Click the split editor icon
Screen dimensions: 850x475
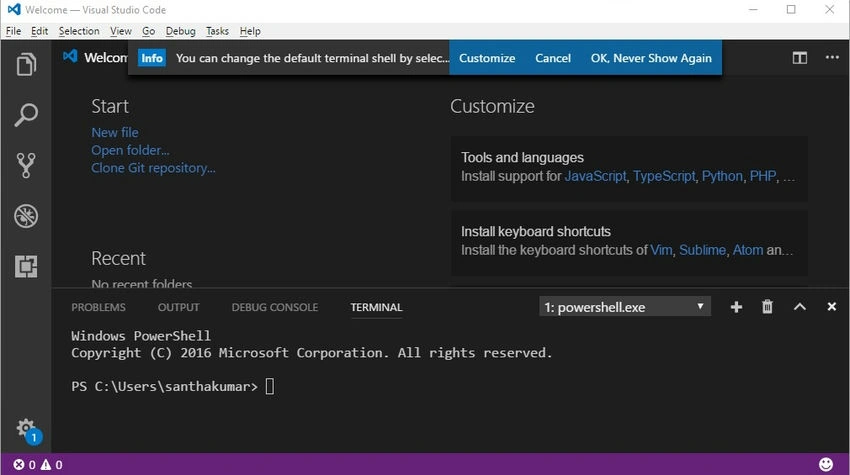click(x=800, y=57)
